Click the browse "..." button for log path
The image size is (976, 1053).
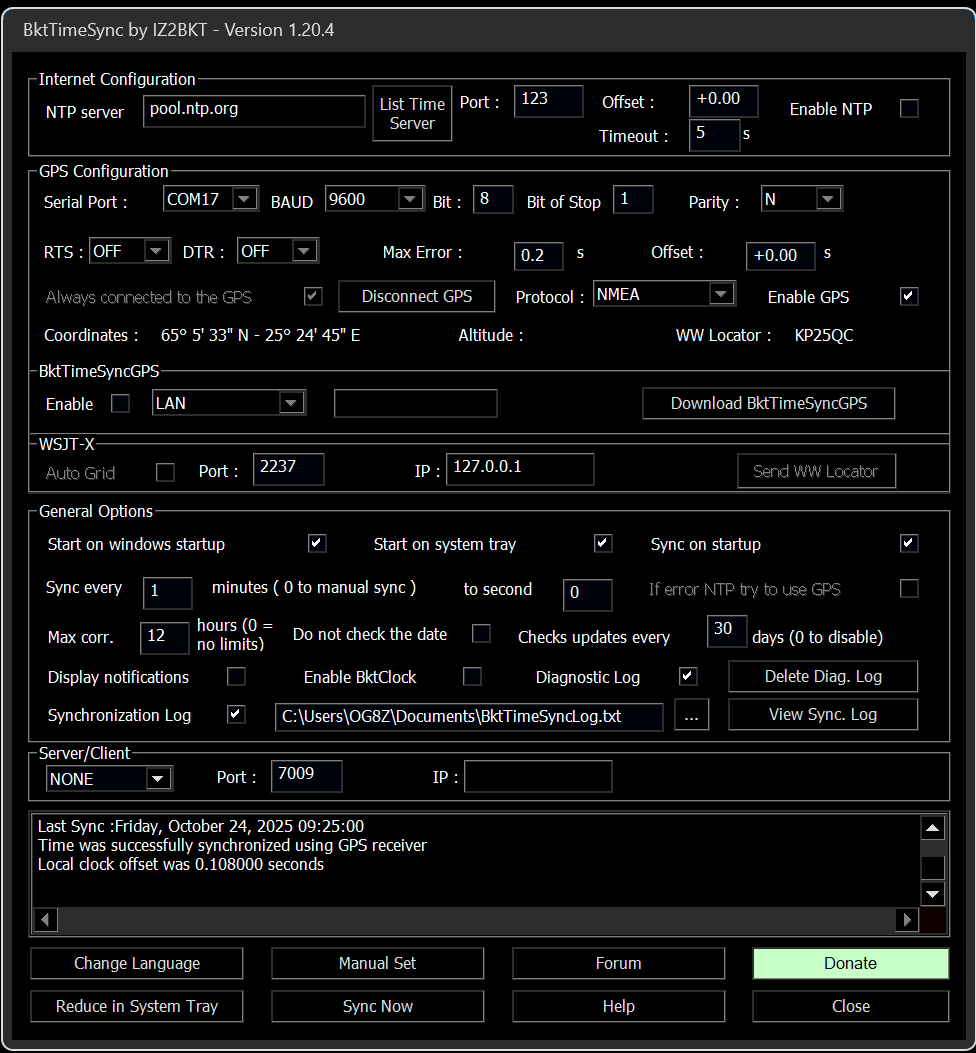pyautogui.click(x=692, y=715)
